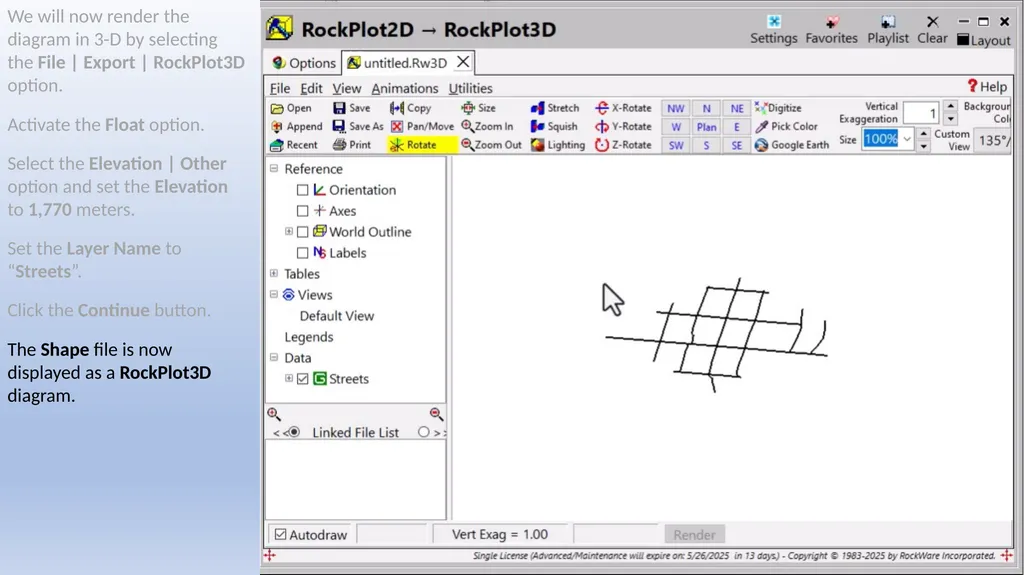Viewport: 1024px width, 575px height.
Task: Expand the World Outline node
Action: pos(289,231)
